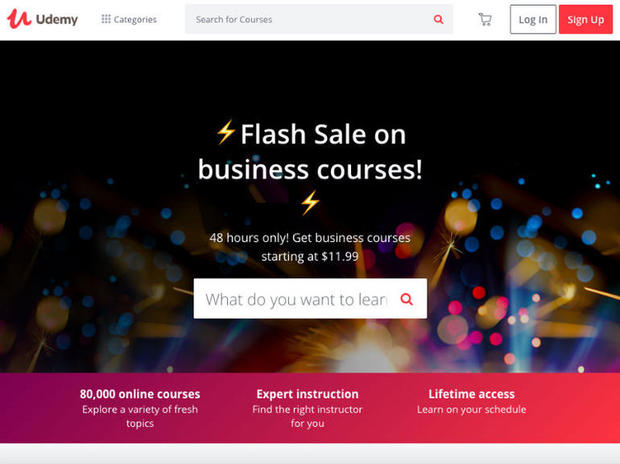Click 'Find the right instructor for you' text
The width and height of the screenshot is (620, 464).
(307, 416)
